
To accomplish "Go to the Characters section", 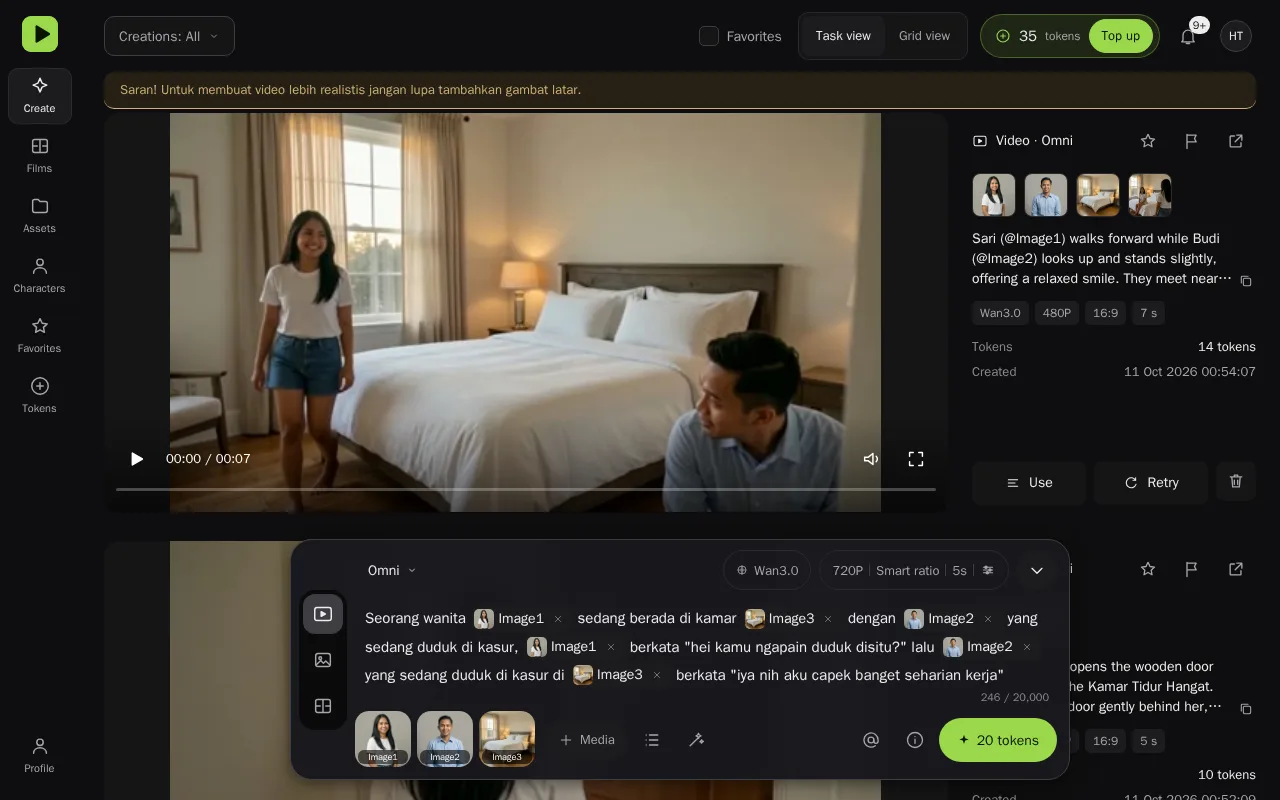I will 39,276.
